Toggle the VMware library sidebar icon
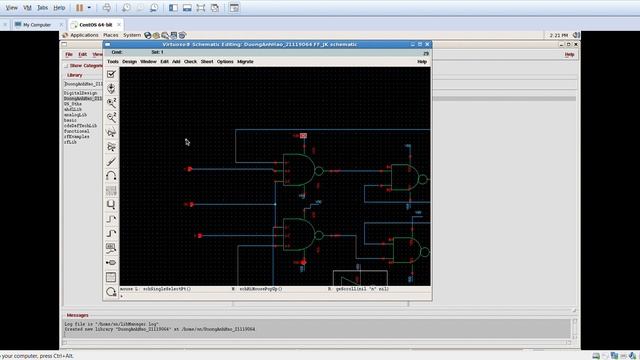 [173, 8]
